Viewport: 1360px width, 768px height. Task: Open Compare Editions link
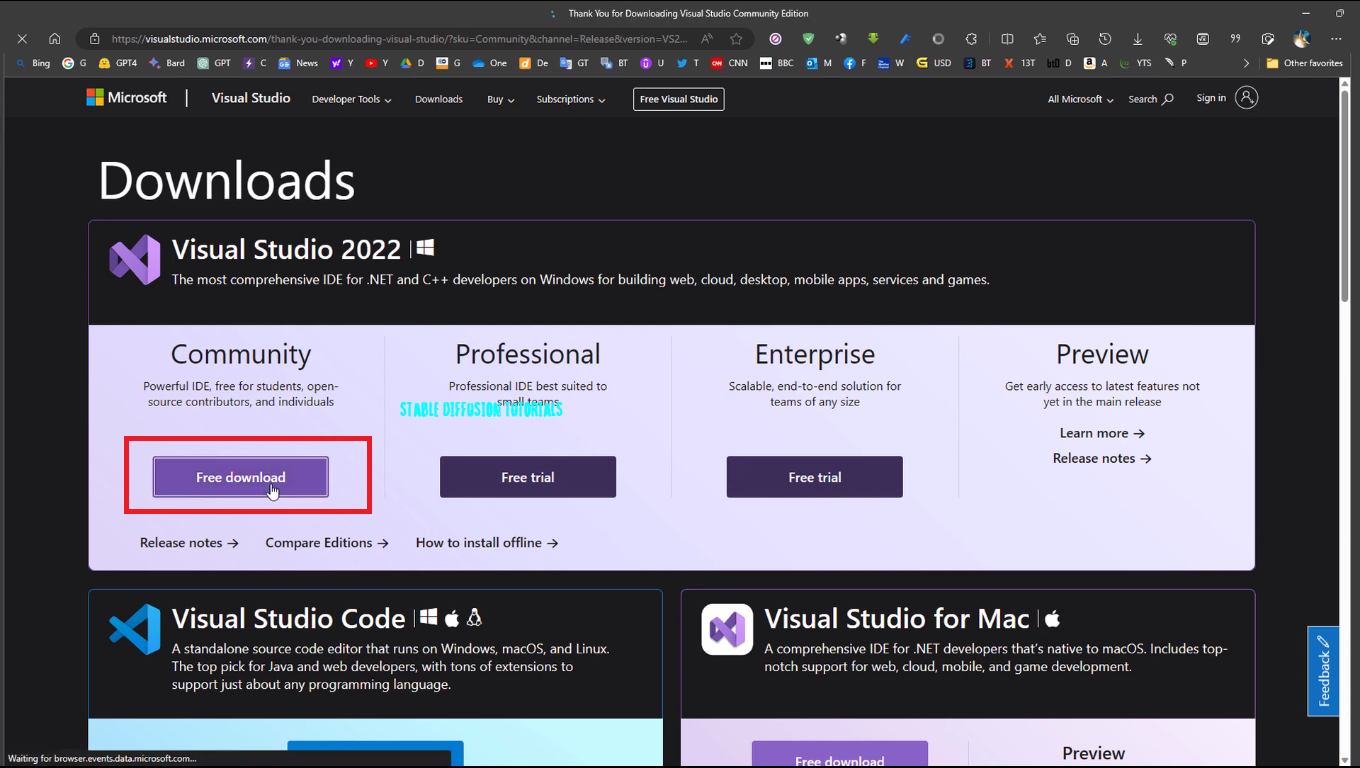326,542
